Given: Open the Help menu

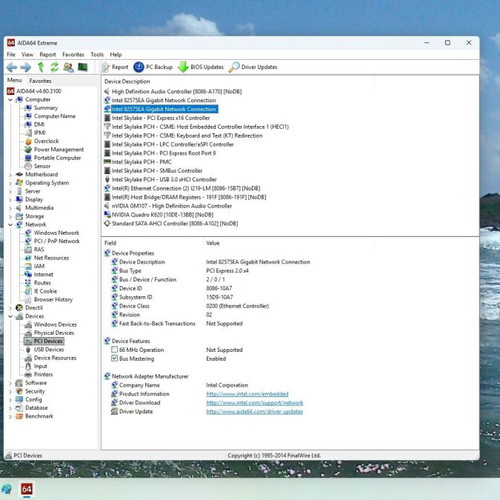Looking at the screenshot, I should tap(116, 54).
